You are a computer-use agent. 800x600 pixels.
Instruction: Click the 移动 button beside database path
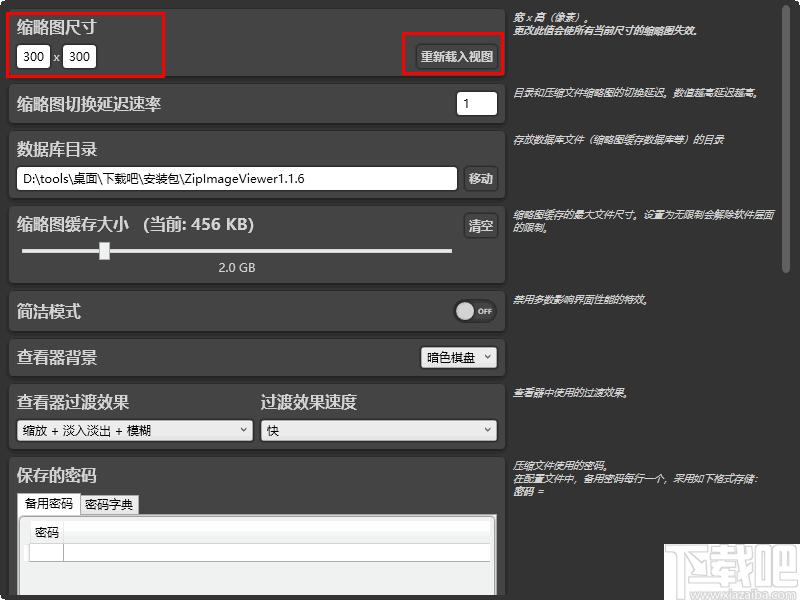tap(481, 179)
